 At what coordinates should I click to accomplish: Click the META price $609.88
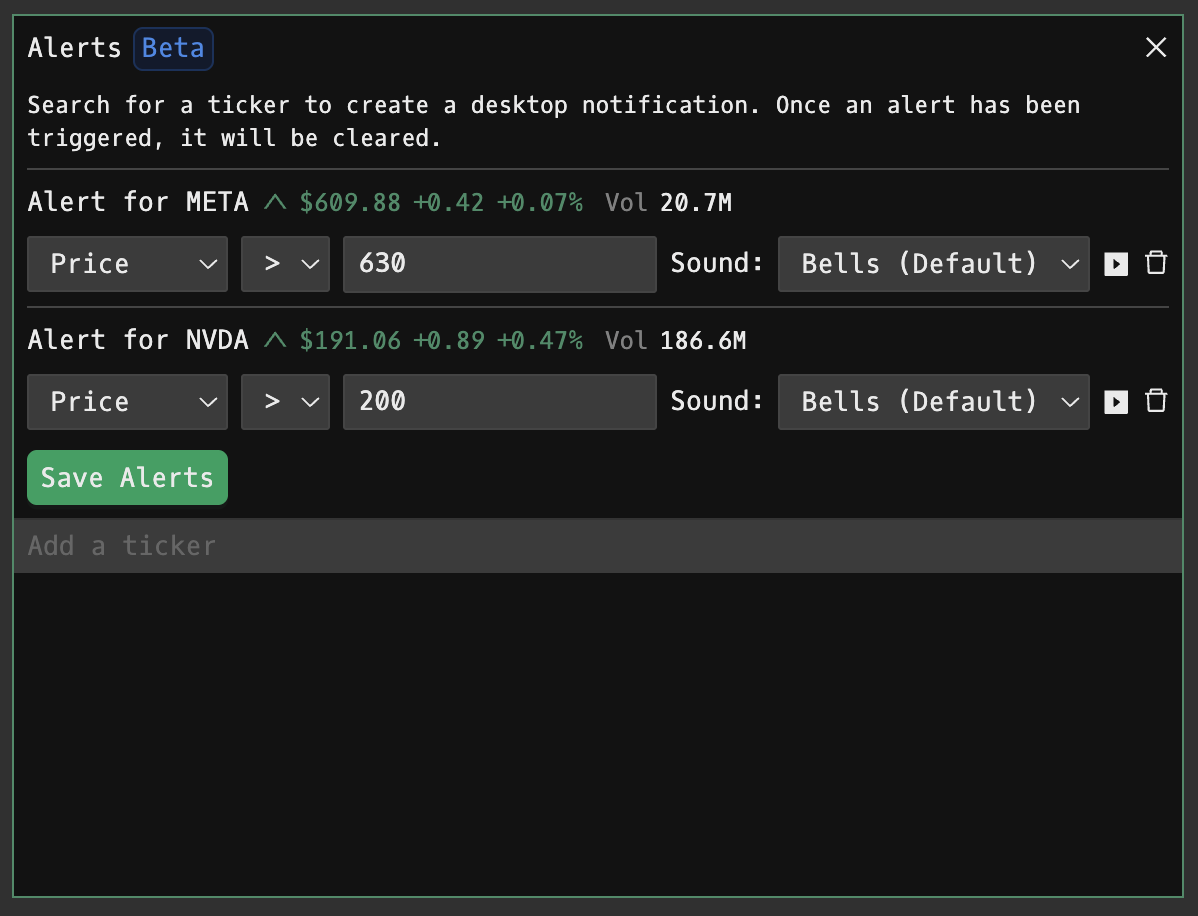pos(350,202)
